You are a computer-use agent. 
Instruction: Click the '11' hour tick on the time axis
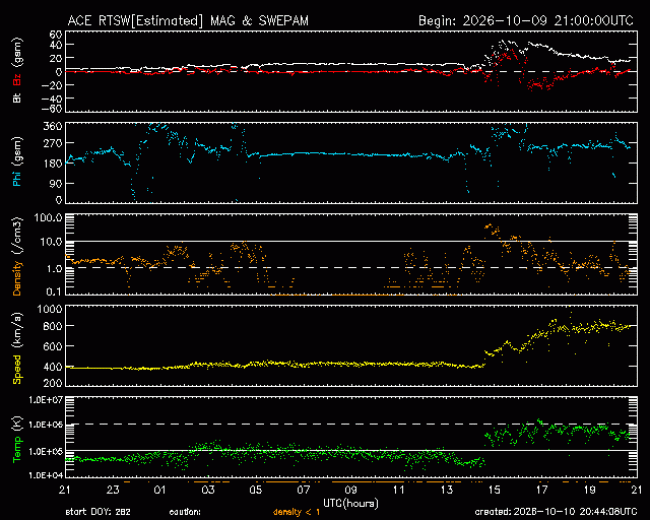pos(399,490)
